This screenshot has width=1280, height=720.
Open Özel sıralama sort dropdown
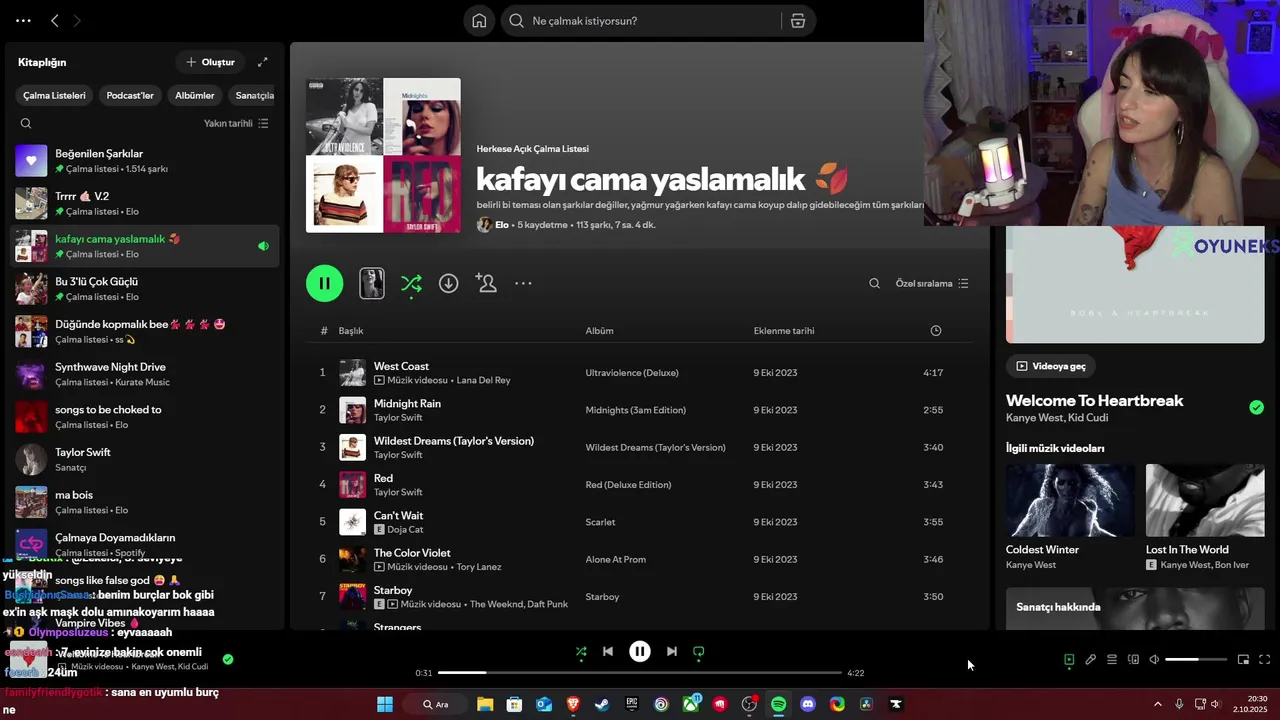(x=932, y=284)
